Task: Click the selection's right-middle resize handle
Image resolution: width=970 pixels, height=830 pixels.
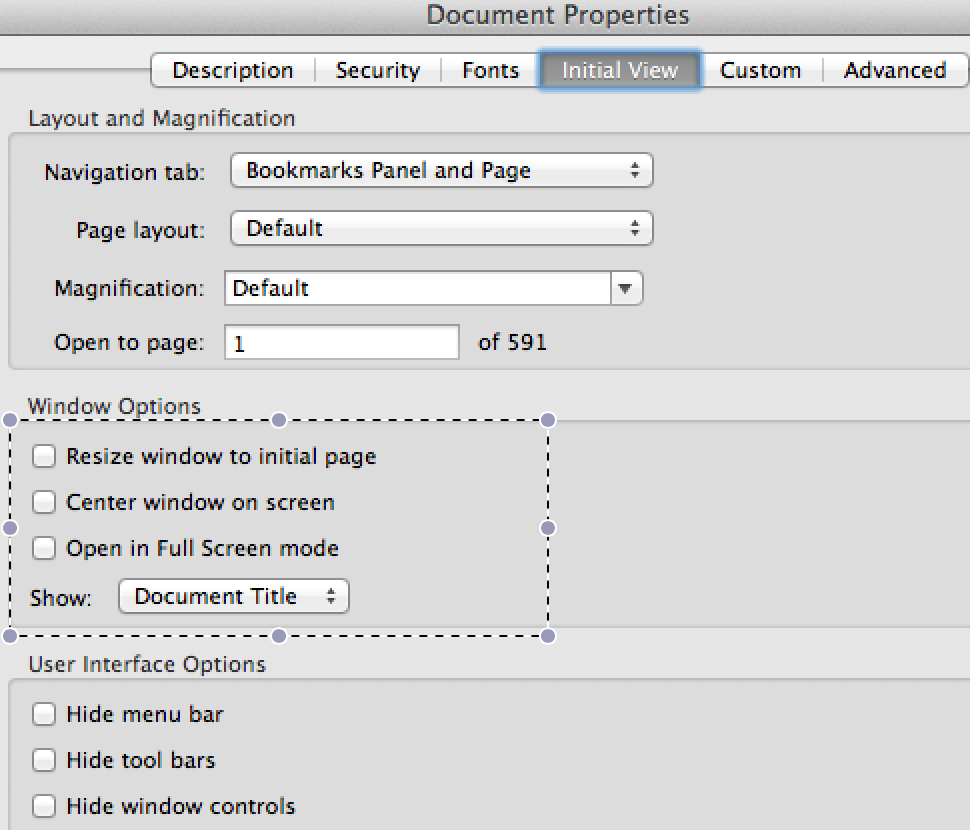Action: 548,527
